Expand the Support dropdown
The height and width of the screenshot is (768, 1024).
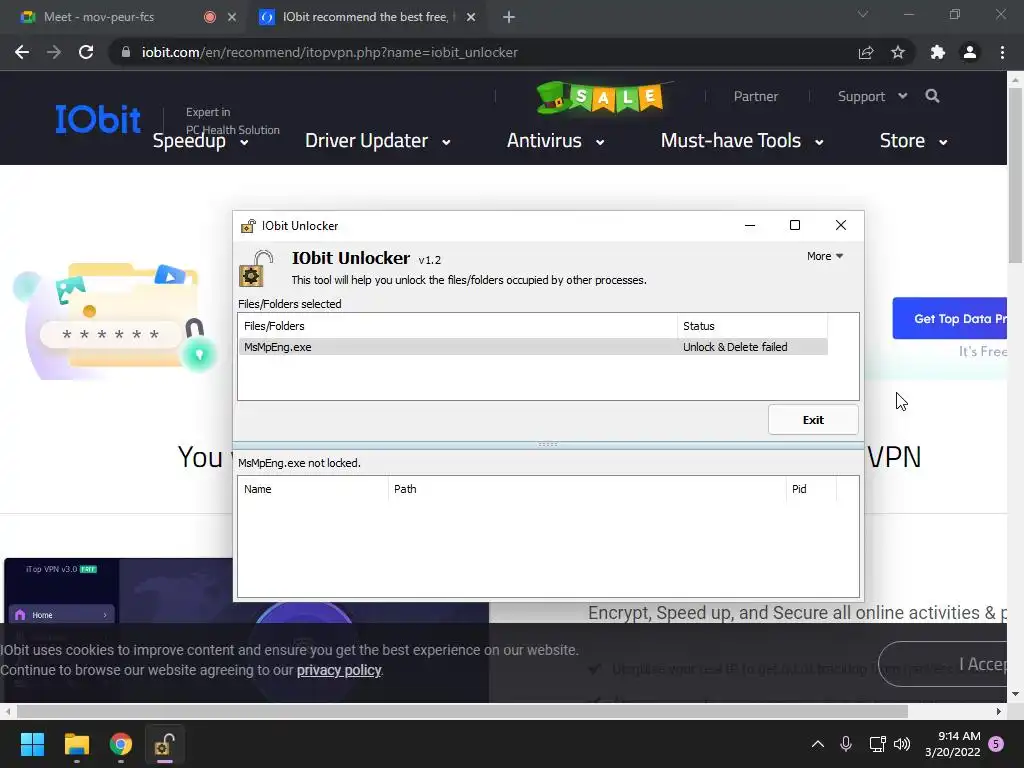tap(872, 97)
